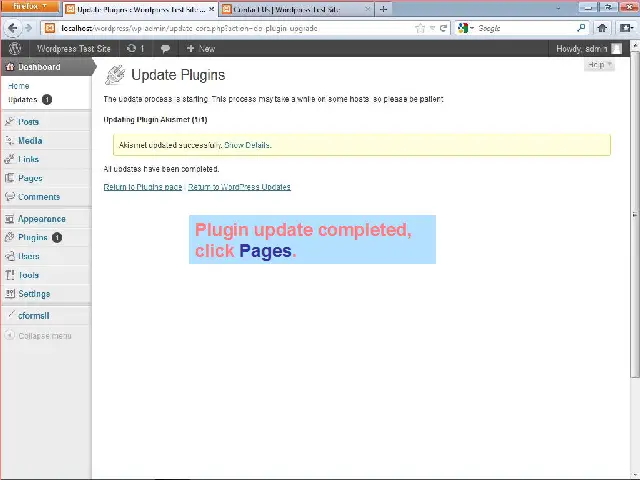
Task: Open the Google search engine dropdown
Action: pyautogui.click(x=466, y=28)
